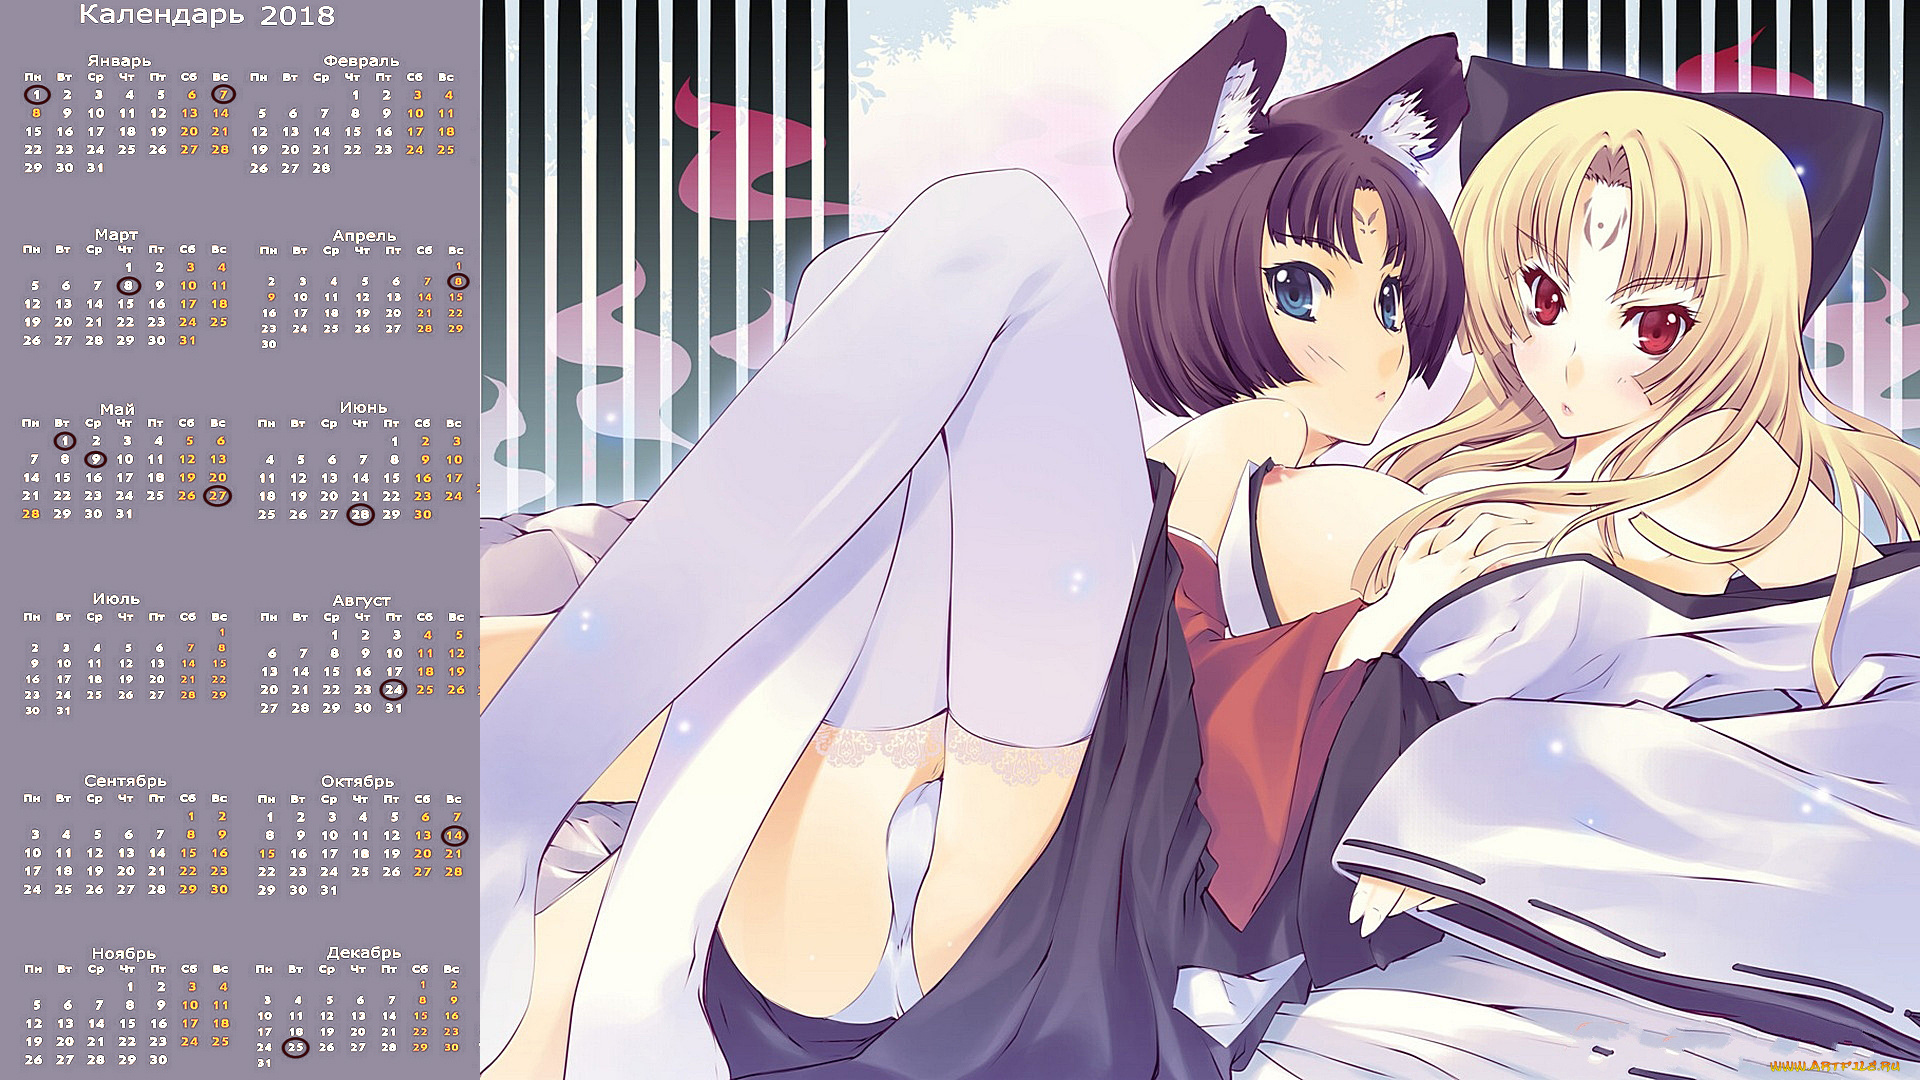Click the Ноябрь month heading
Viewport: 1920px width, 1080px height.
coord(124,954)
